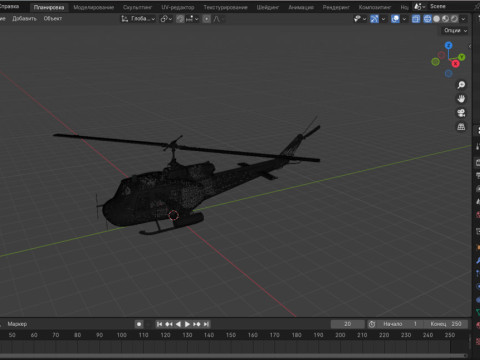Image resolution: width=480 pixels, height=360 pixels.
Task: Open the pivot point dropdown
Action: pos(166,19)
